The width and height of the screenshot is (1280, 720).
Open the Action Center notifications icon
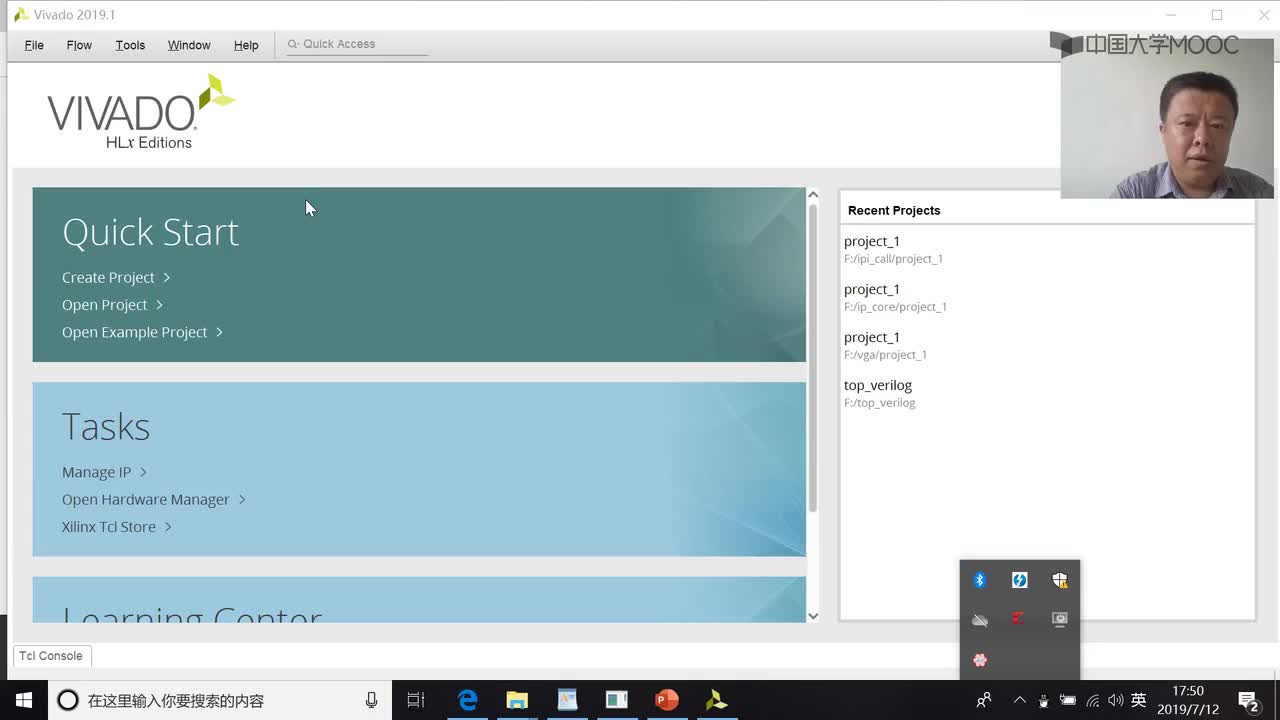click(x=1248, y=700)
